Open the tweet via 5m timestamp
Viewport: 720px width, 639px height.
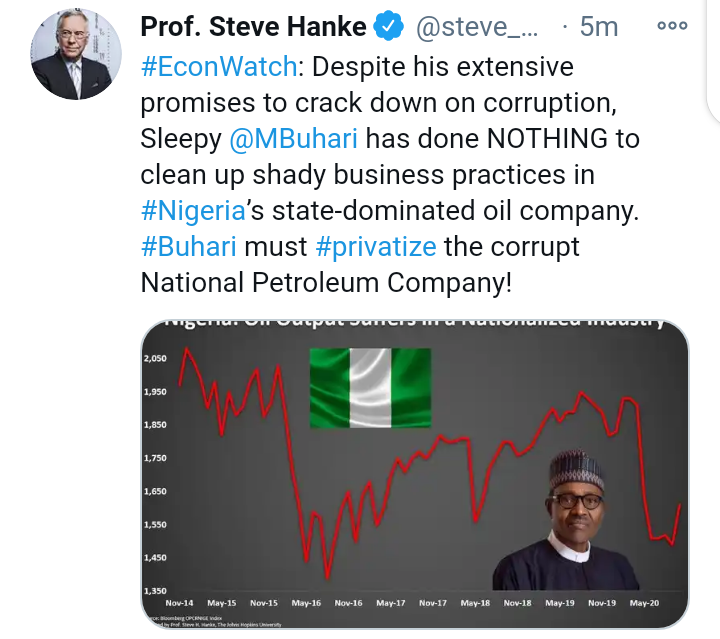tap(598, 27)
